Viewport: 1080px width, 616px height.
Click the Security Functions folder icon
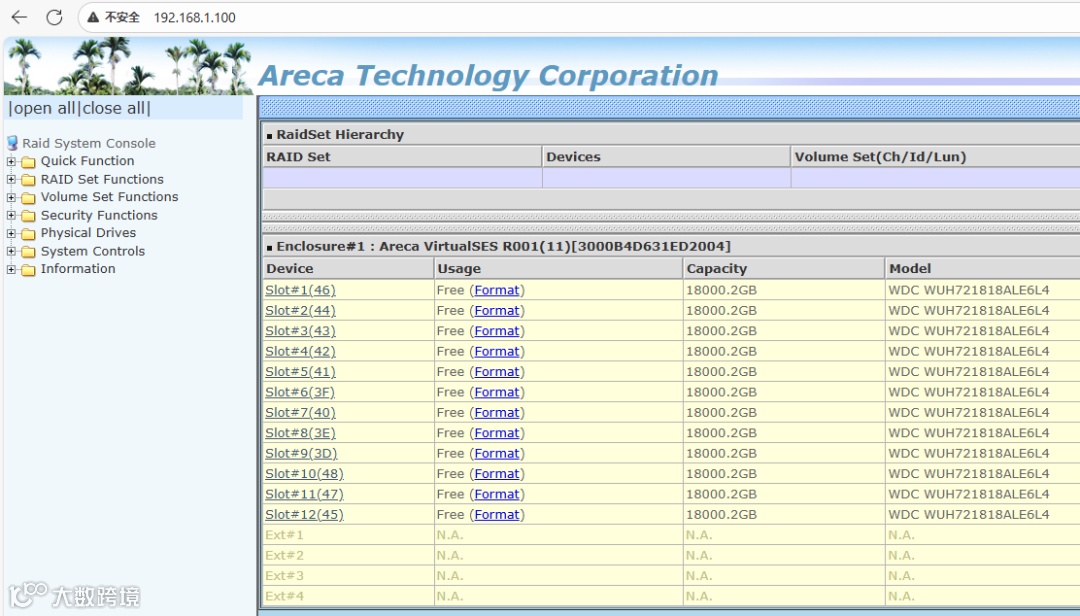[28, 216]
